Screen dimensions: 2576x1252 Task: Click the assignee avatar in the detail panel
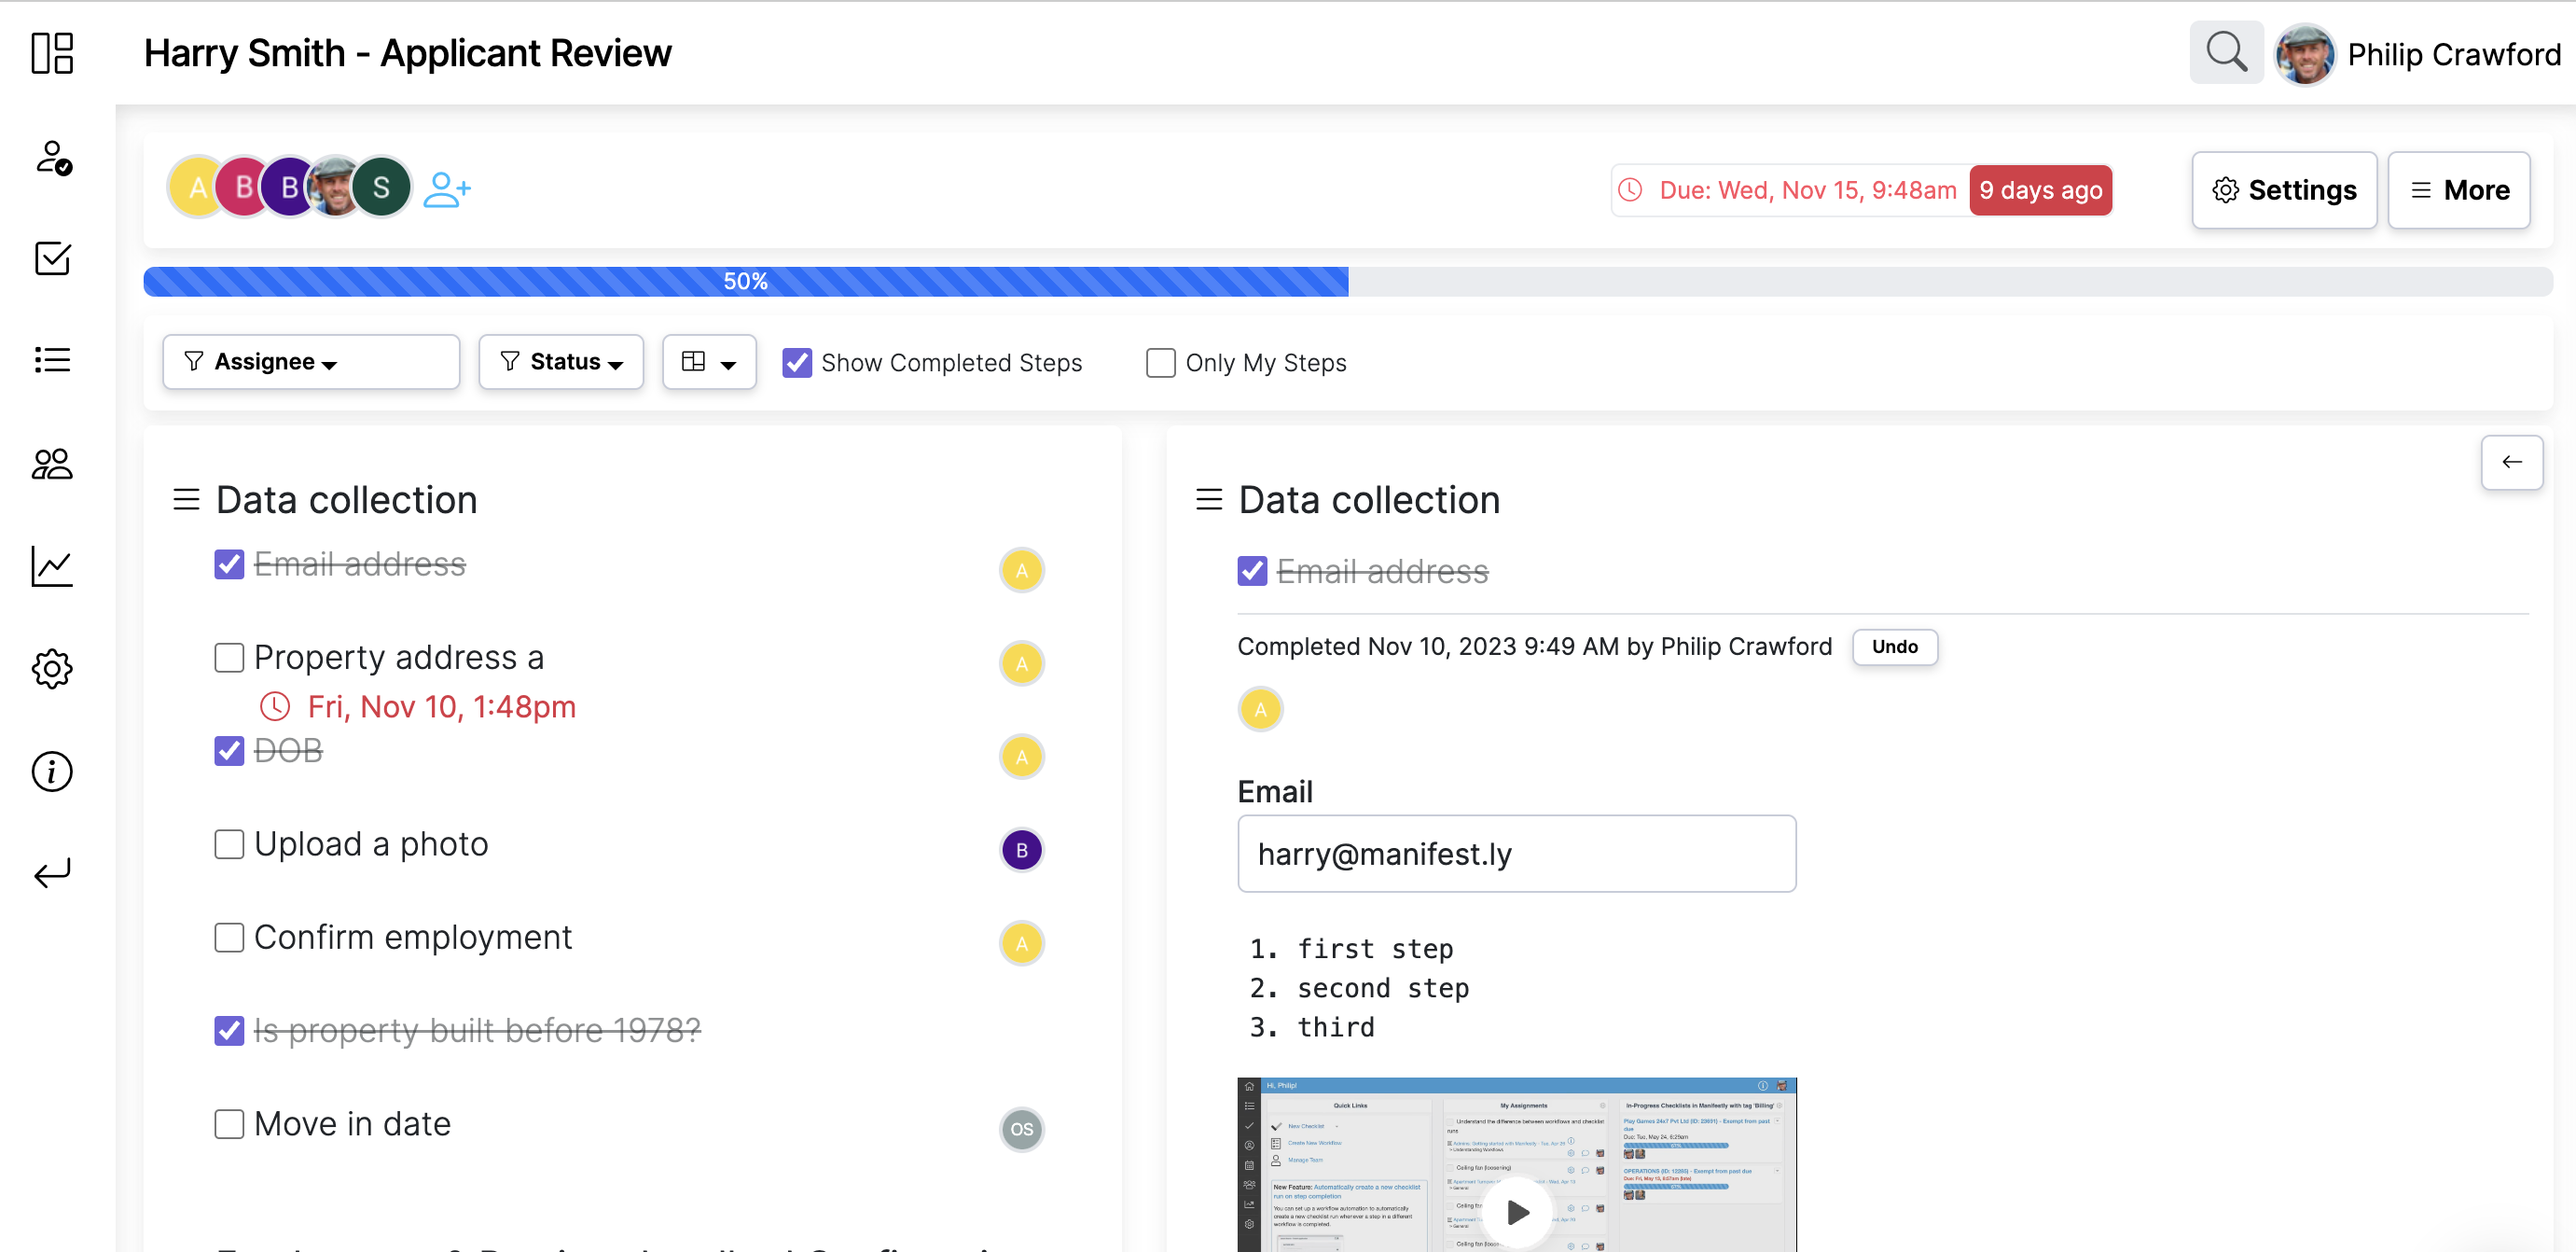(1260, 709)
